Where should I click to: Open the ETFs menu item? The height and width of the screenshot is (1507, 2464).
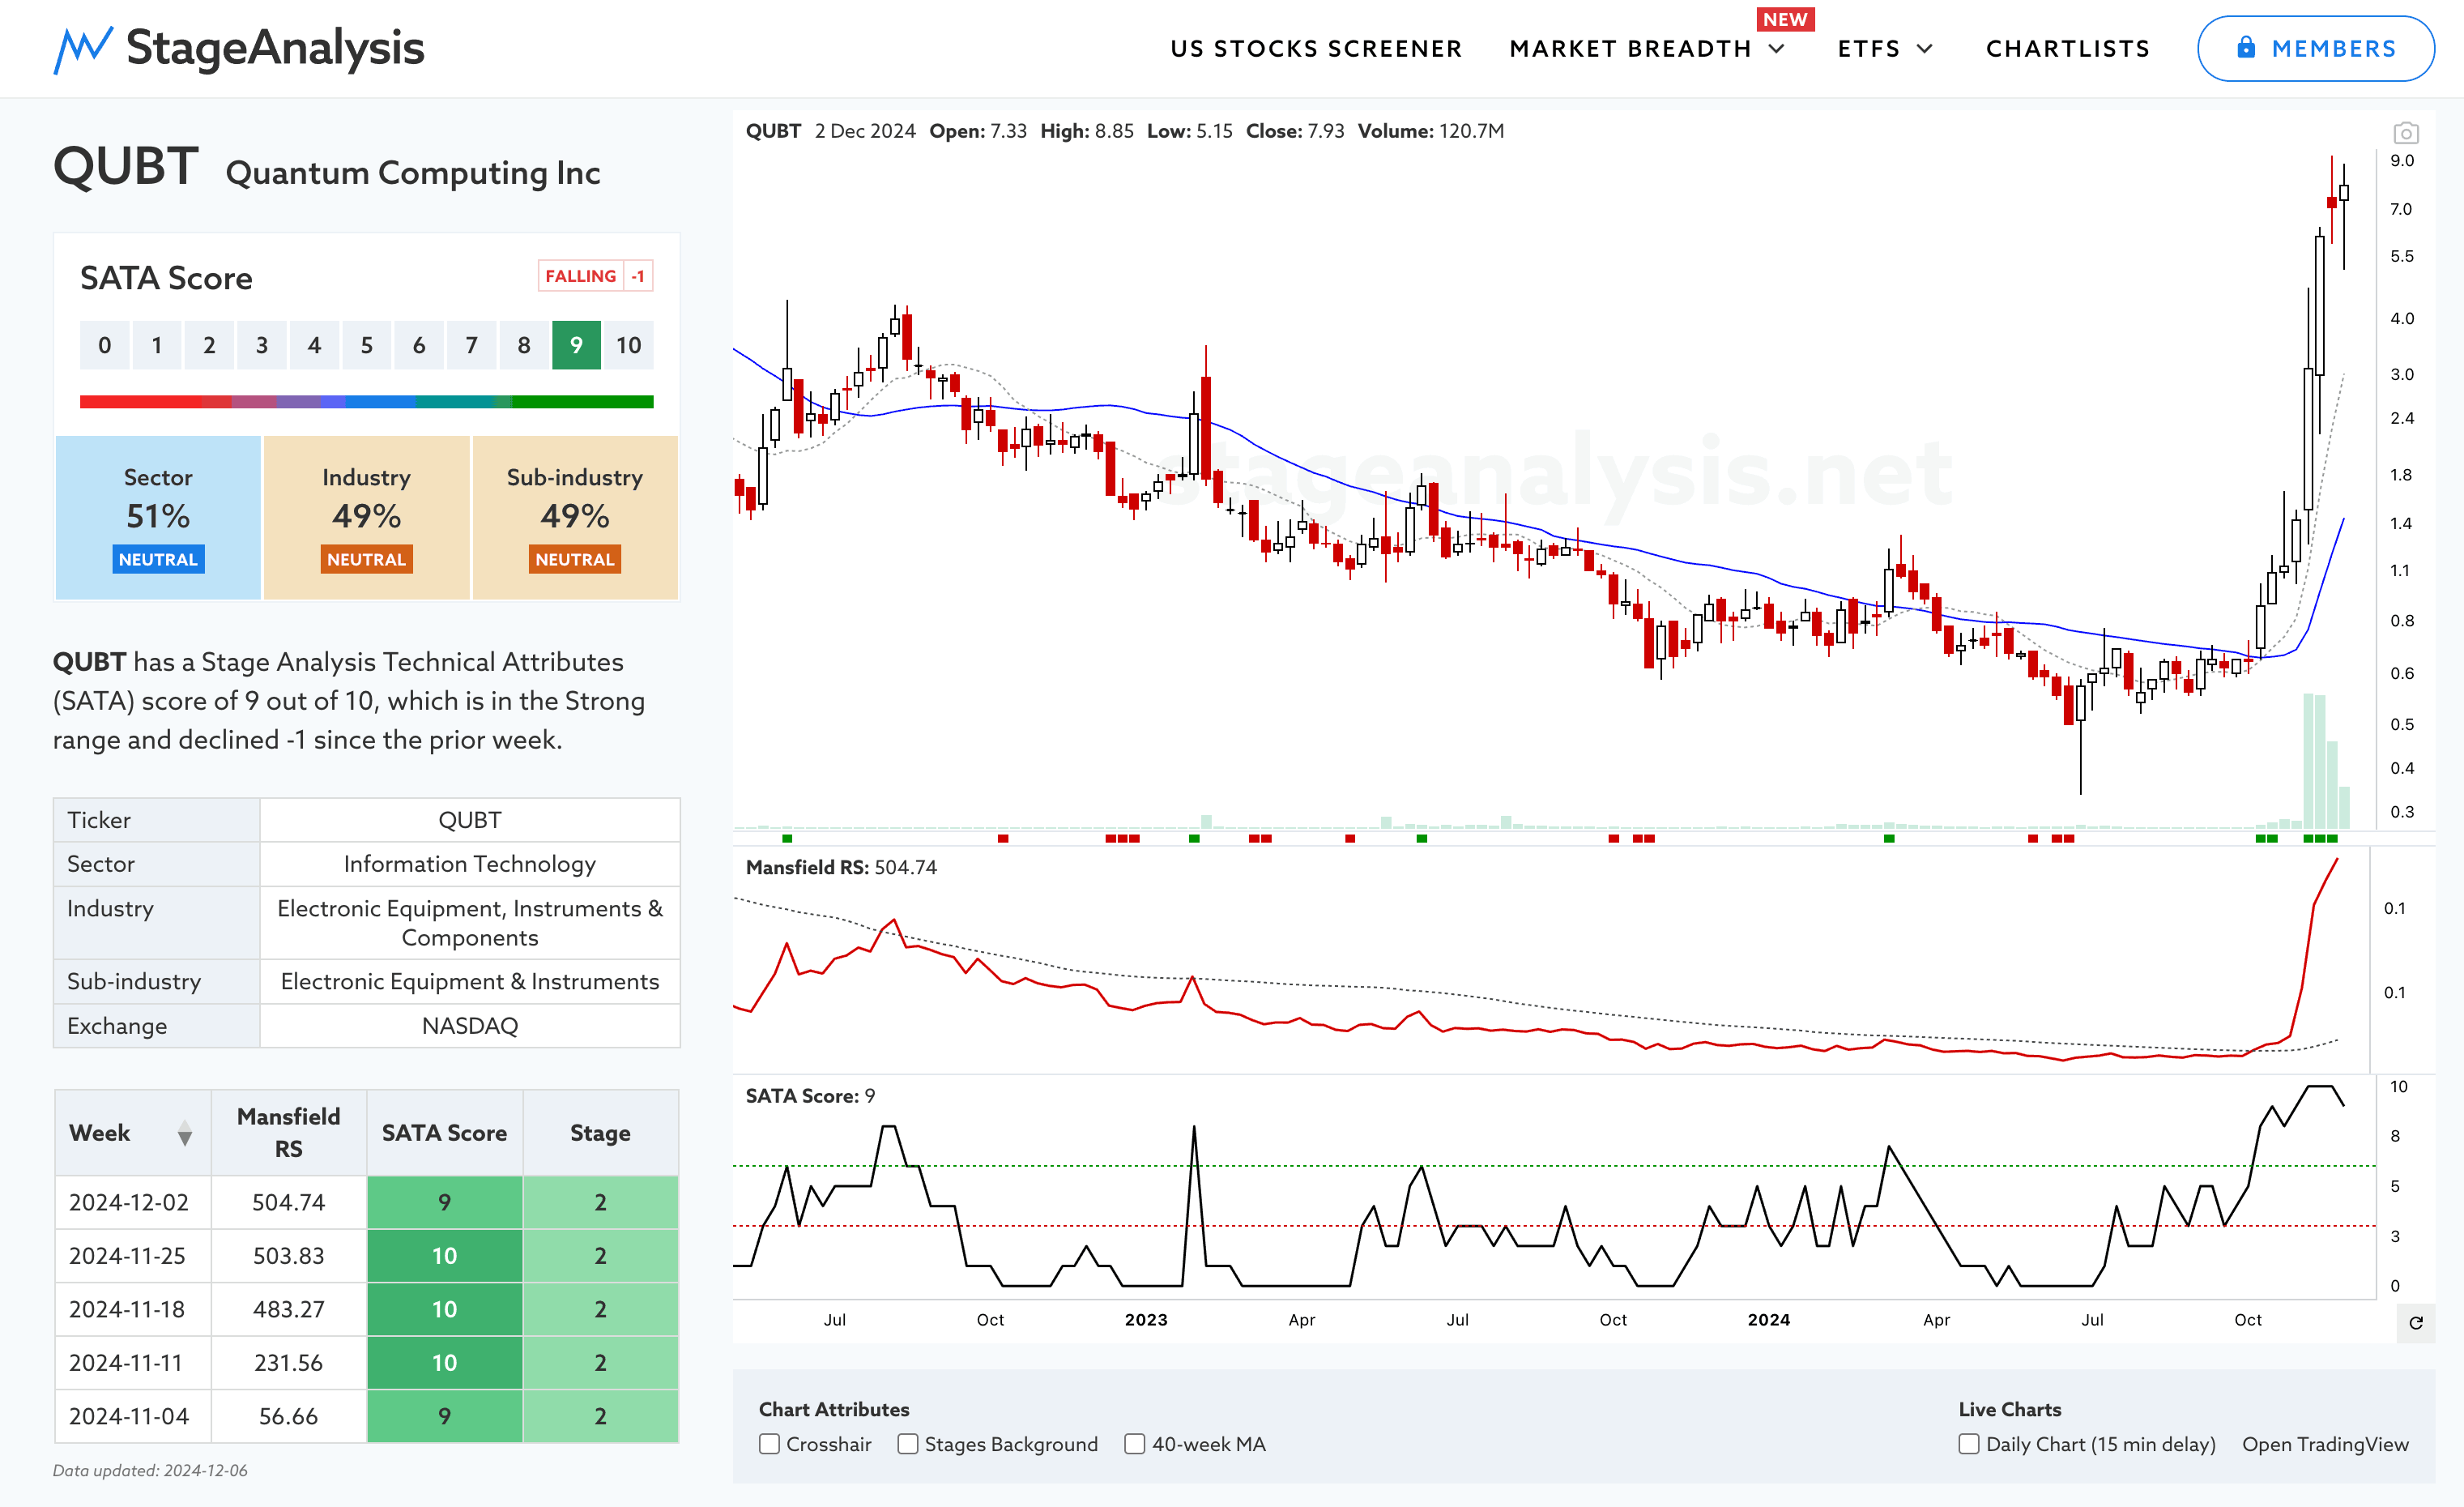tap(1869, 49)
